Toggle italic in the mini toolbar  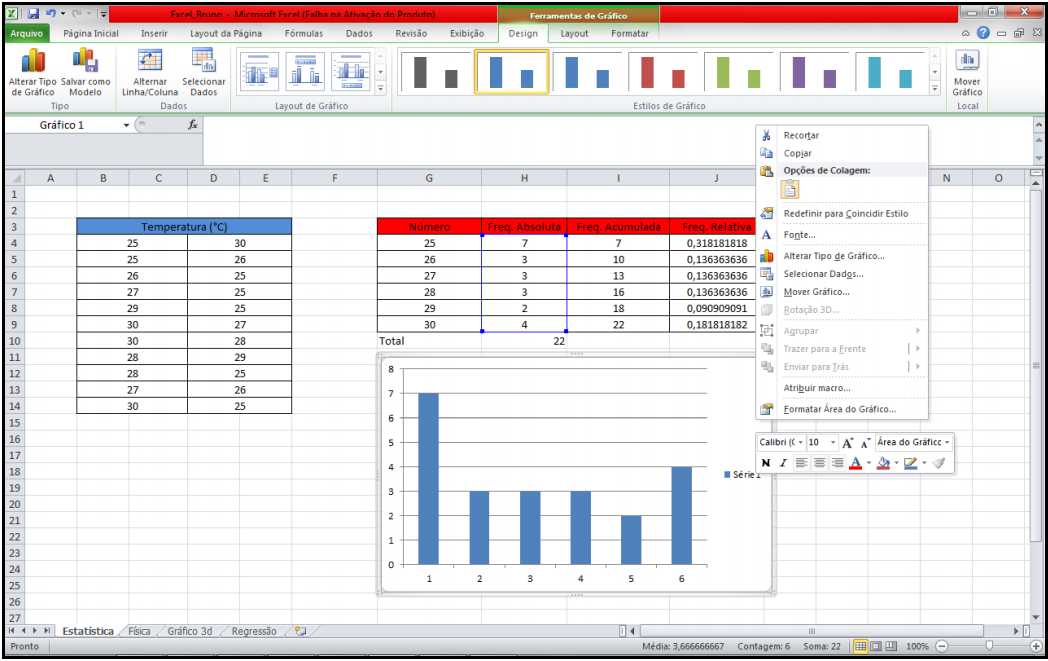coord(783,463)
